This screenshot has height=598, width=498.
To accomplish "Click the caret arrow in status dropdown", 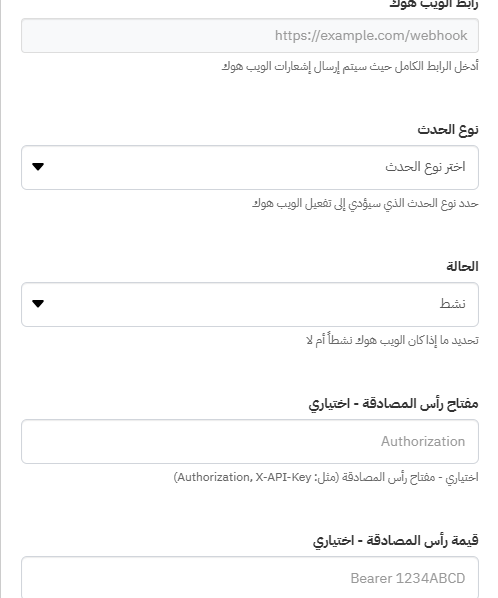I will coord(38,304).
